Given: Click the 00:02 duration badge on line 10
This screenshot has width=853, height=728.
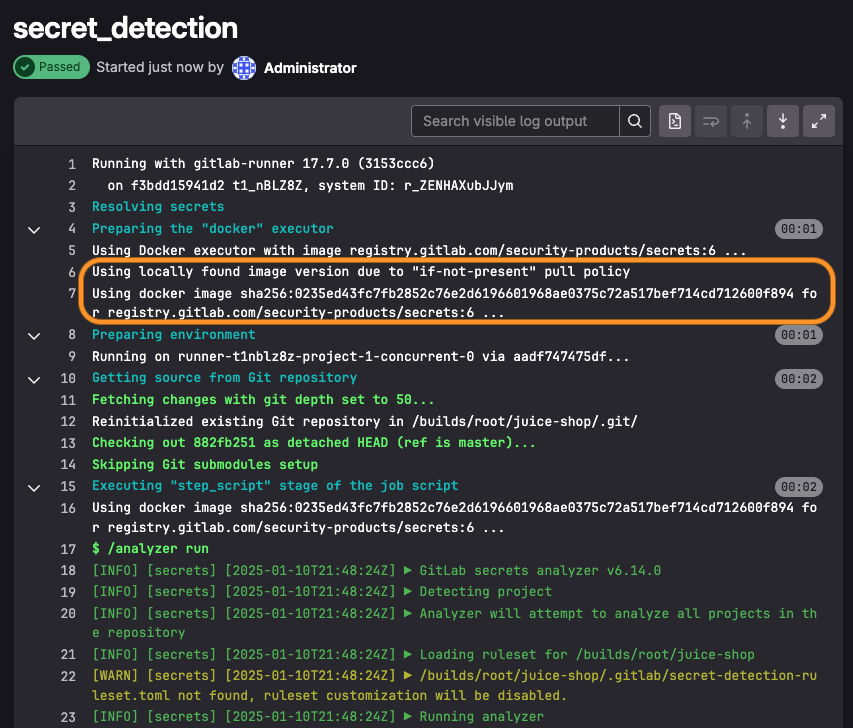Looking at the screenshot, I should pos(799,379).
